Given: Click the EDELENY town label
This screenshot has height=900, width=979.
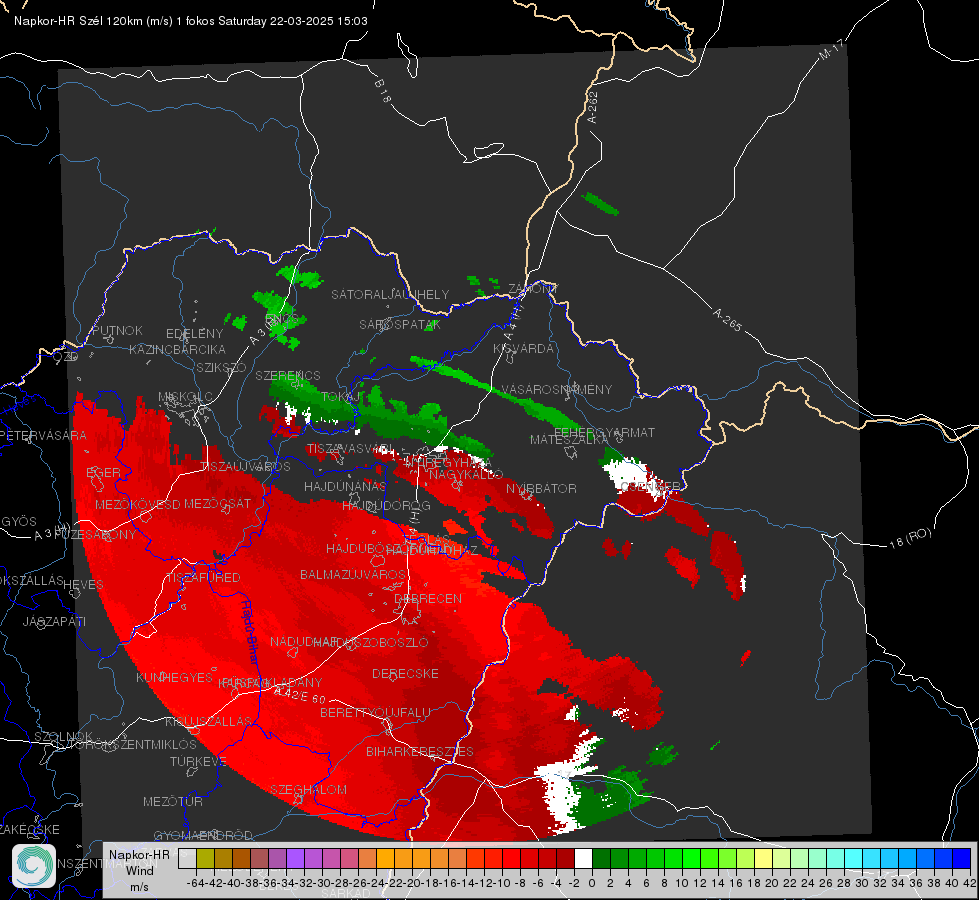Looking at the screenshot, I should [x=194, y=334].
